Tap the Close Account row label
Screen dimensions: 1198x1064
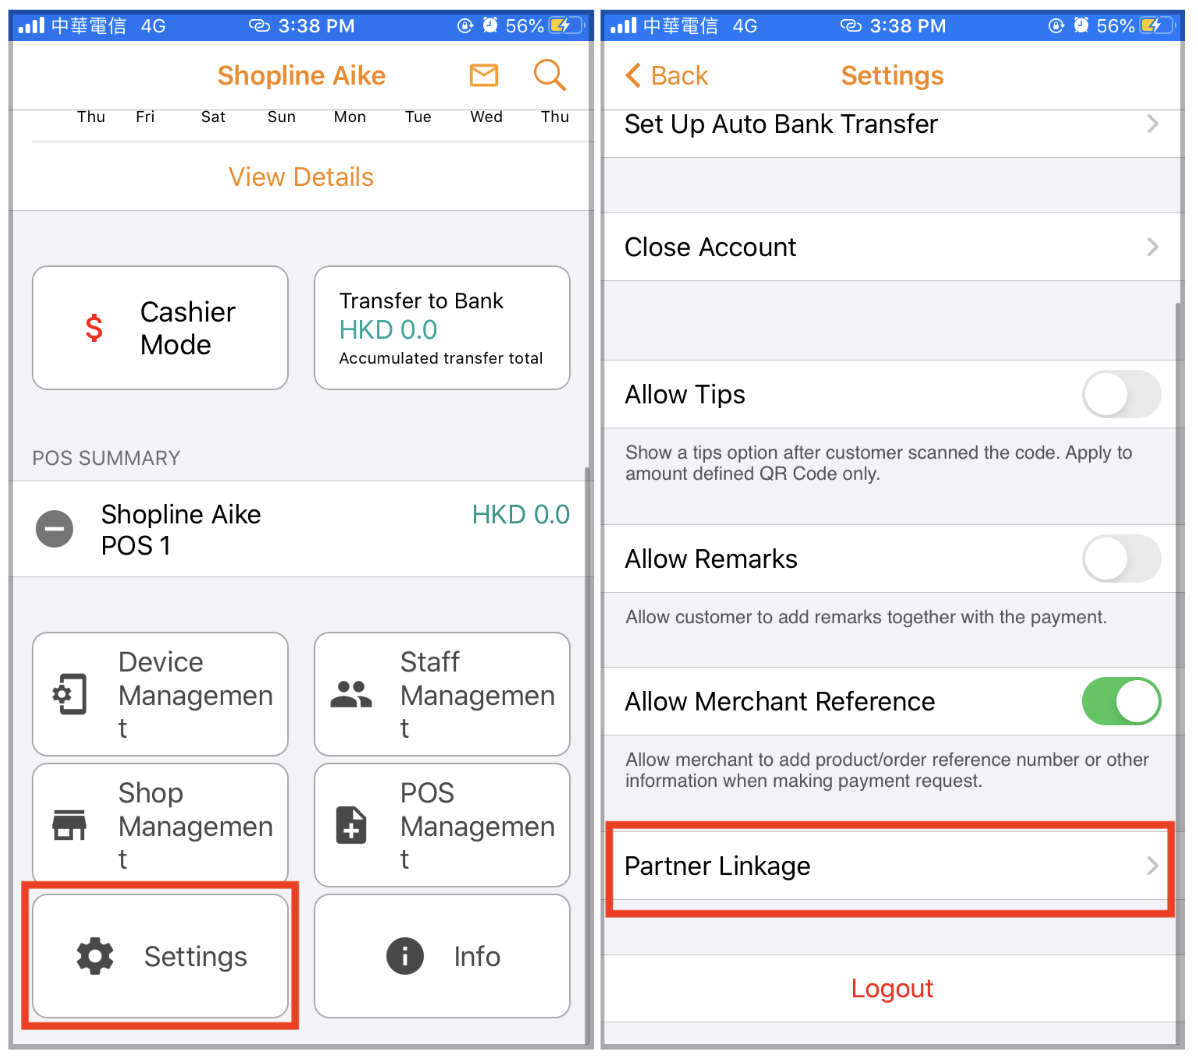[710, 247]
